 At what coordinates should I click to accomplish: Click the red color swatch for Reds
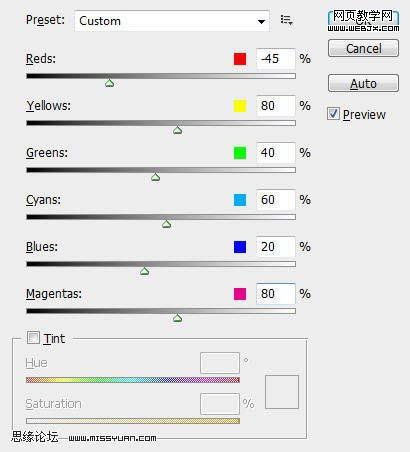tap(240, 59)
